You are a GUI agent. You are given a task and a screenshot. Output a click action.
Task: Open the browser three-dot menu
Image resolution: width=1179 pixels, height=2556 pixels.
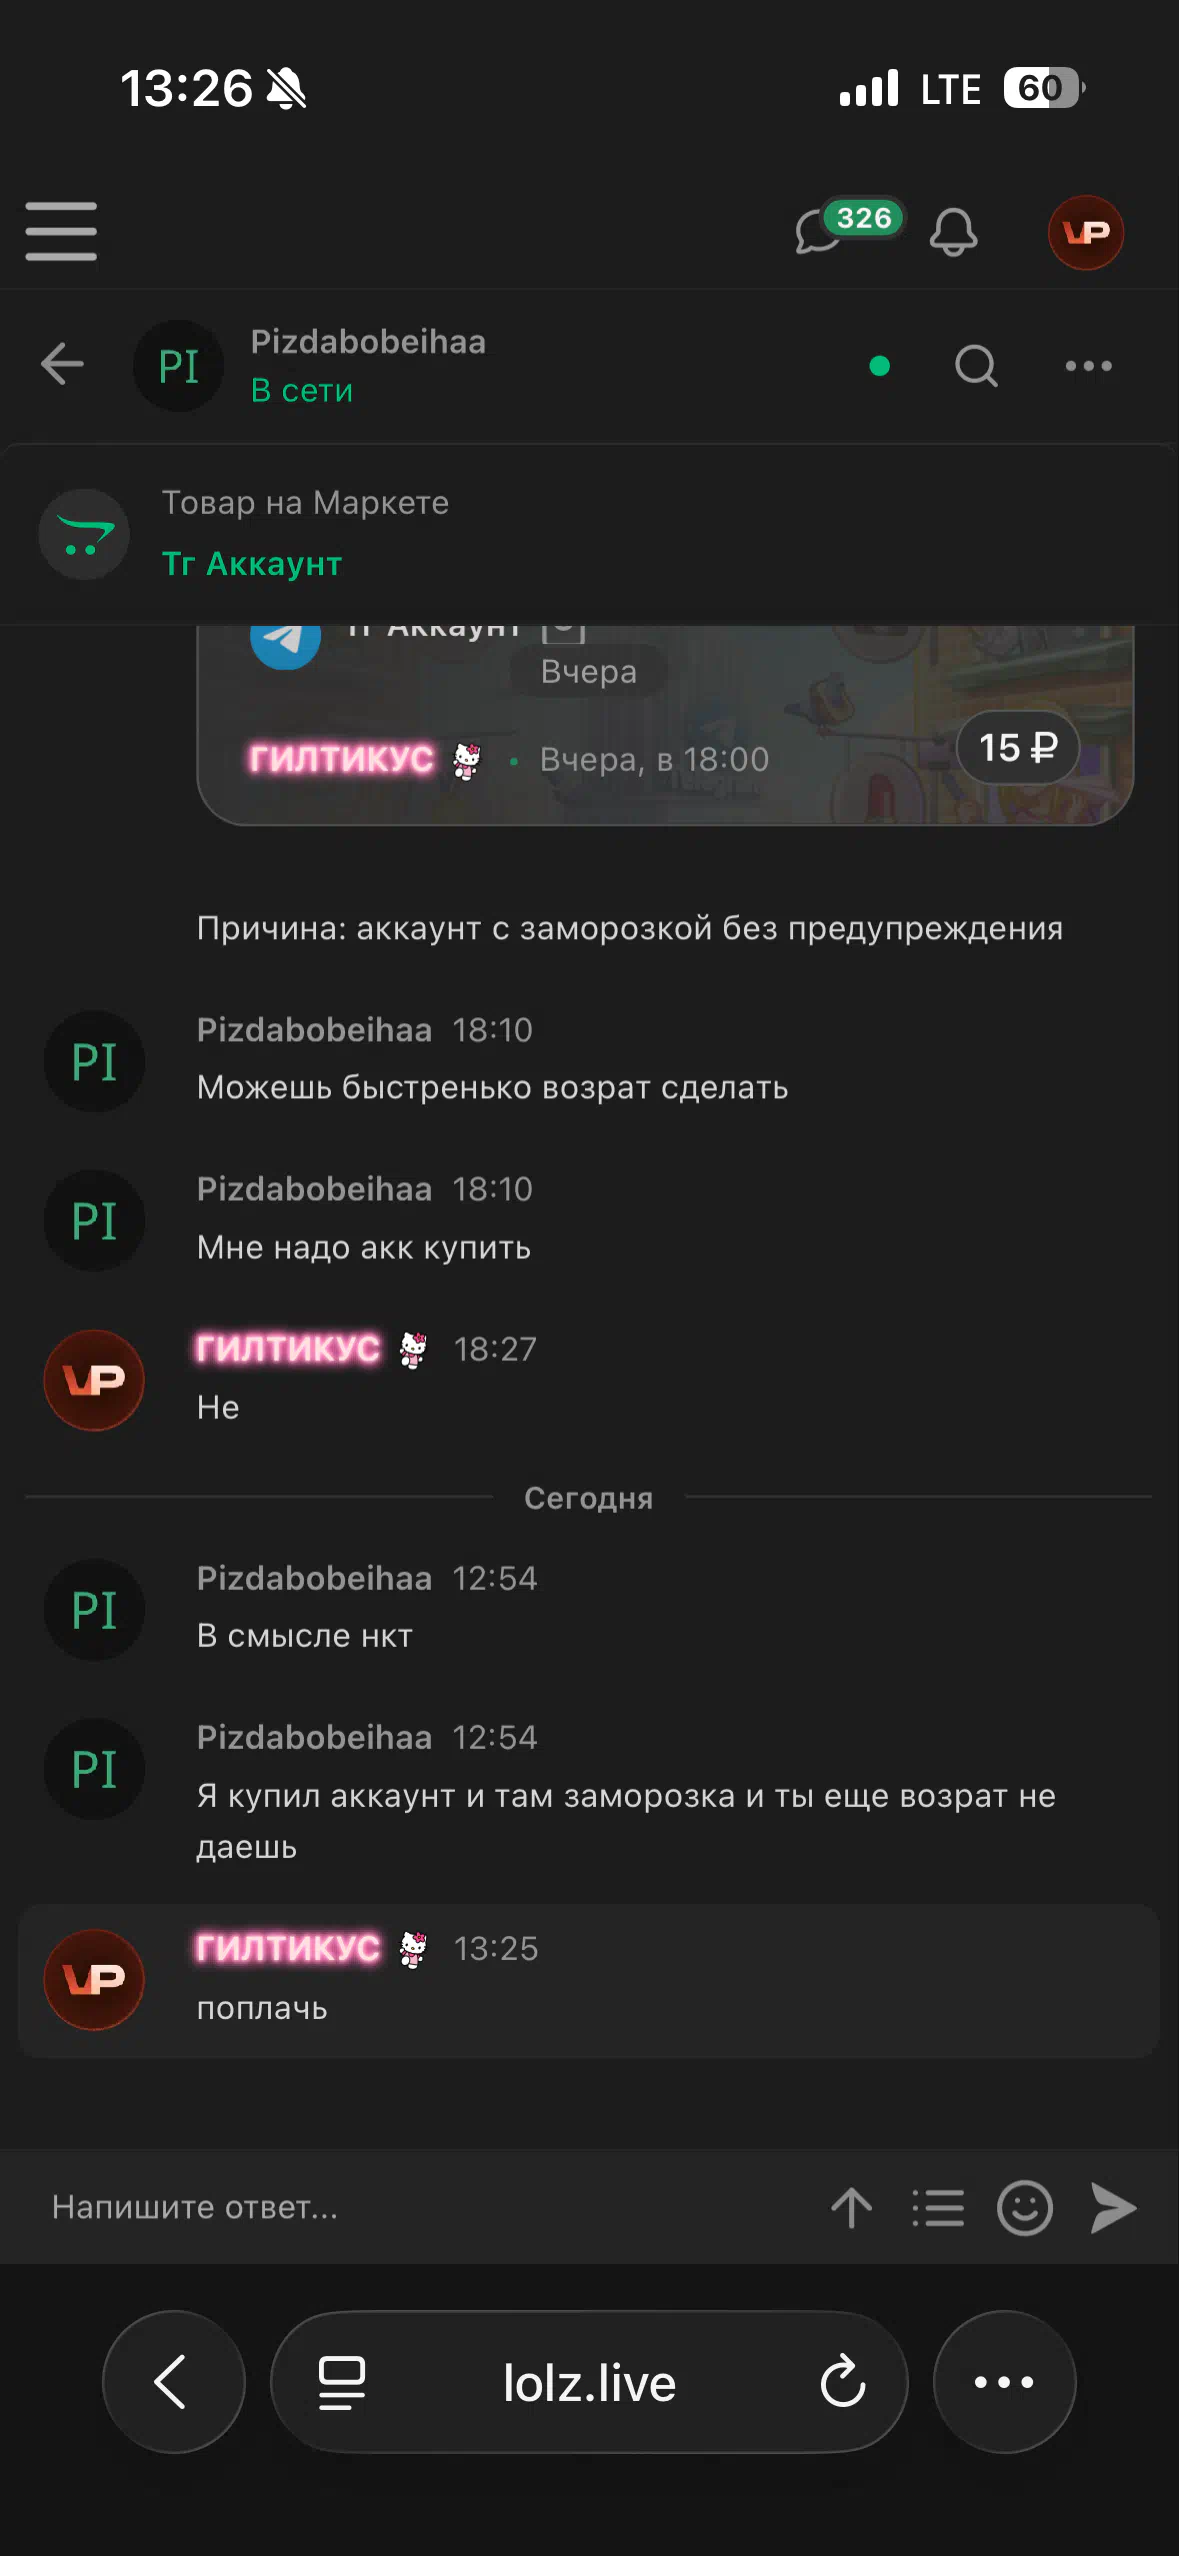[1004, 2382]
